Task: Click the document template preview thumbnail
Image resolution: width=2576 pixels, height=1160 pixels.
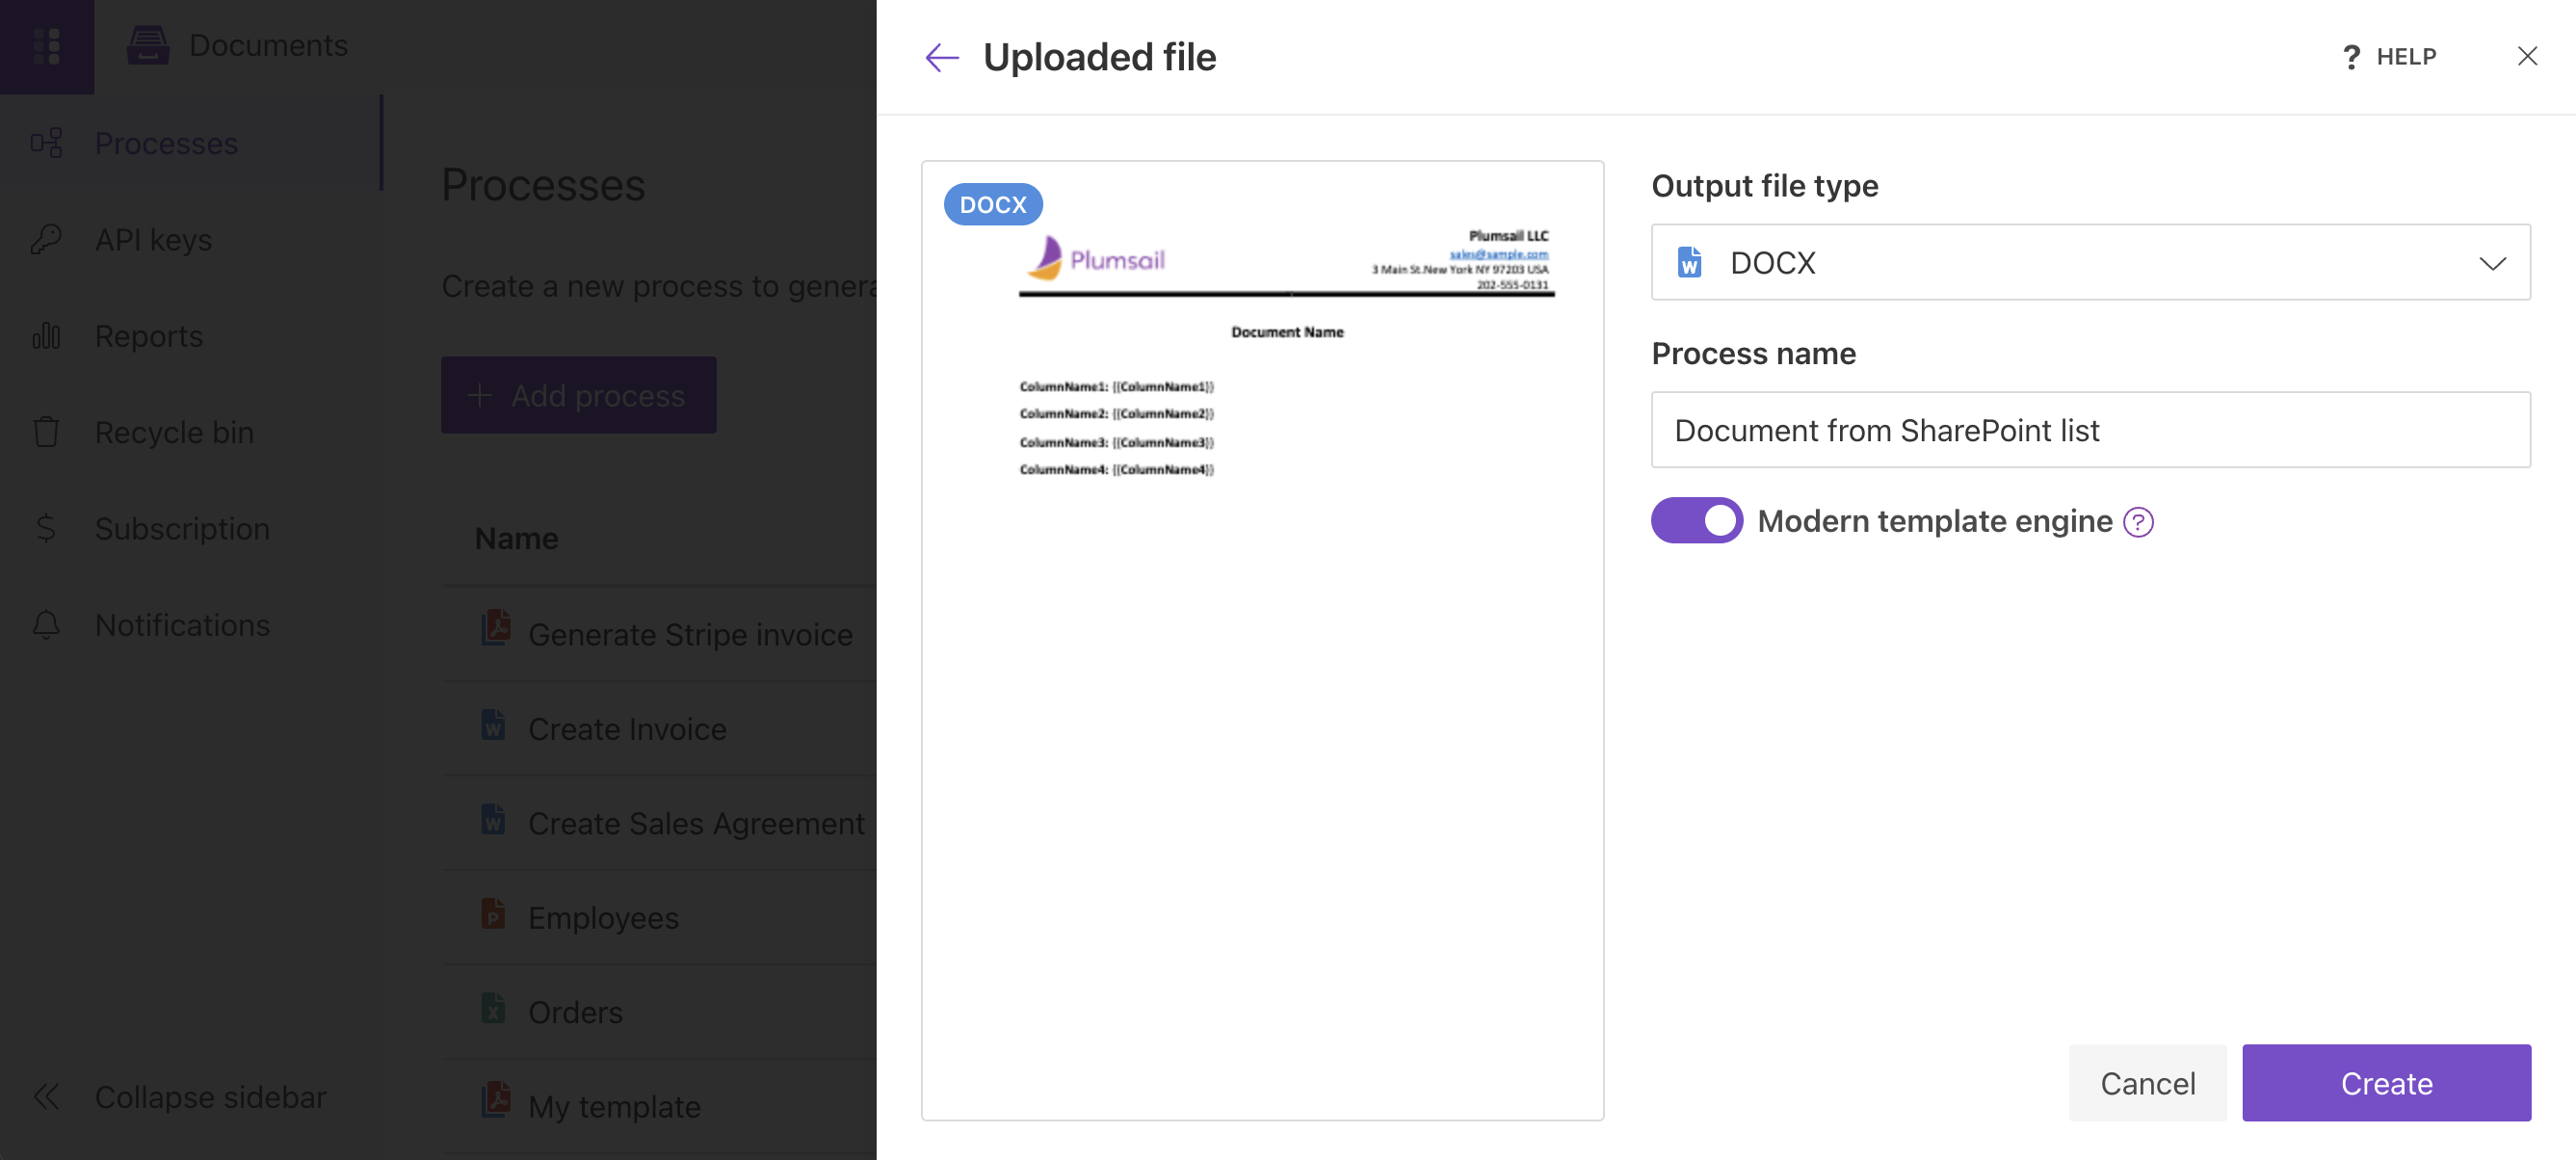Action: 1262,640
